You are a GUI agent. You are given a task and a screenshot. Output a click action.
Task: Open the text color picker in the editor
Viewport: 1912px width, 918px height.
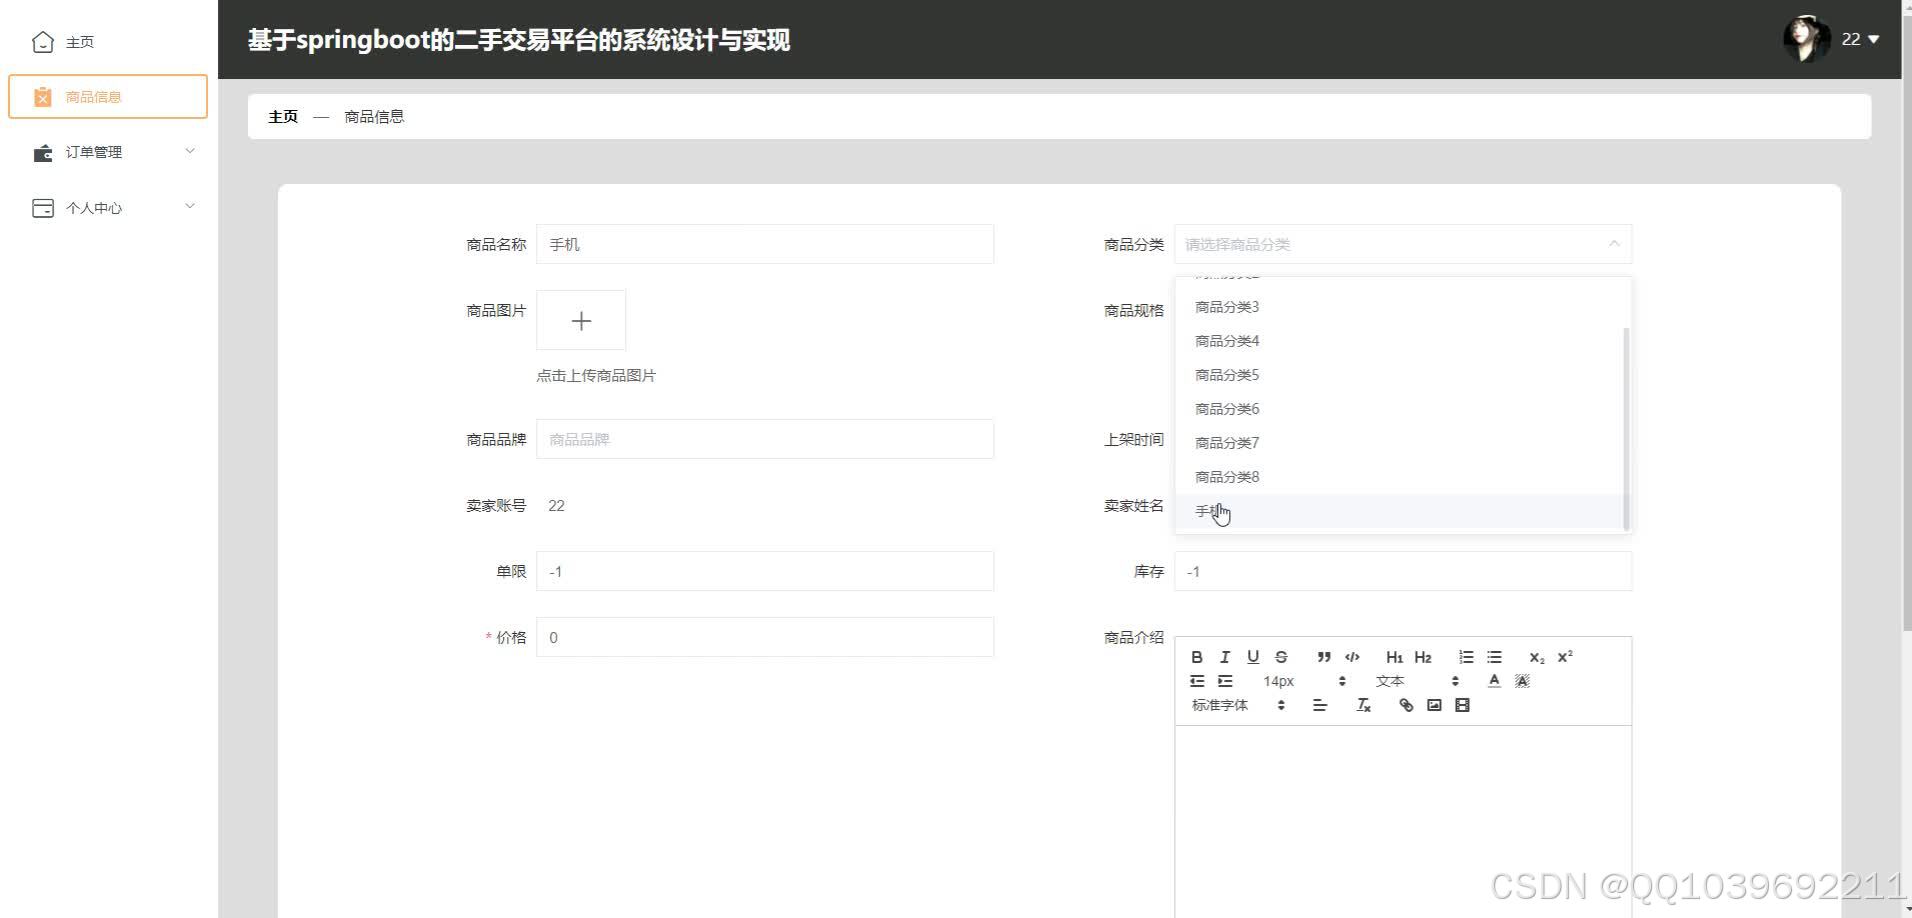1493,681
